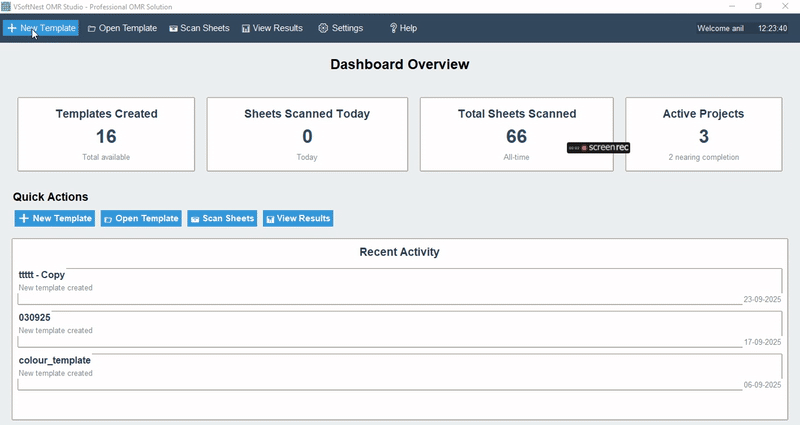Click the save icon beside View Results in the menu bar
The height and width of the screenshot is (425, 800).
pos(246,28)
